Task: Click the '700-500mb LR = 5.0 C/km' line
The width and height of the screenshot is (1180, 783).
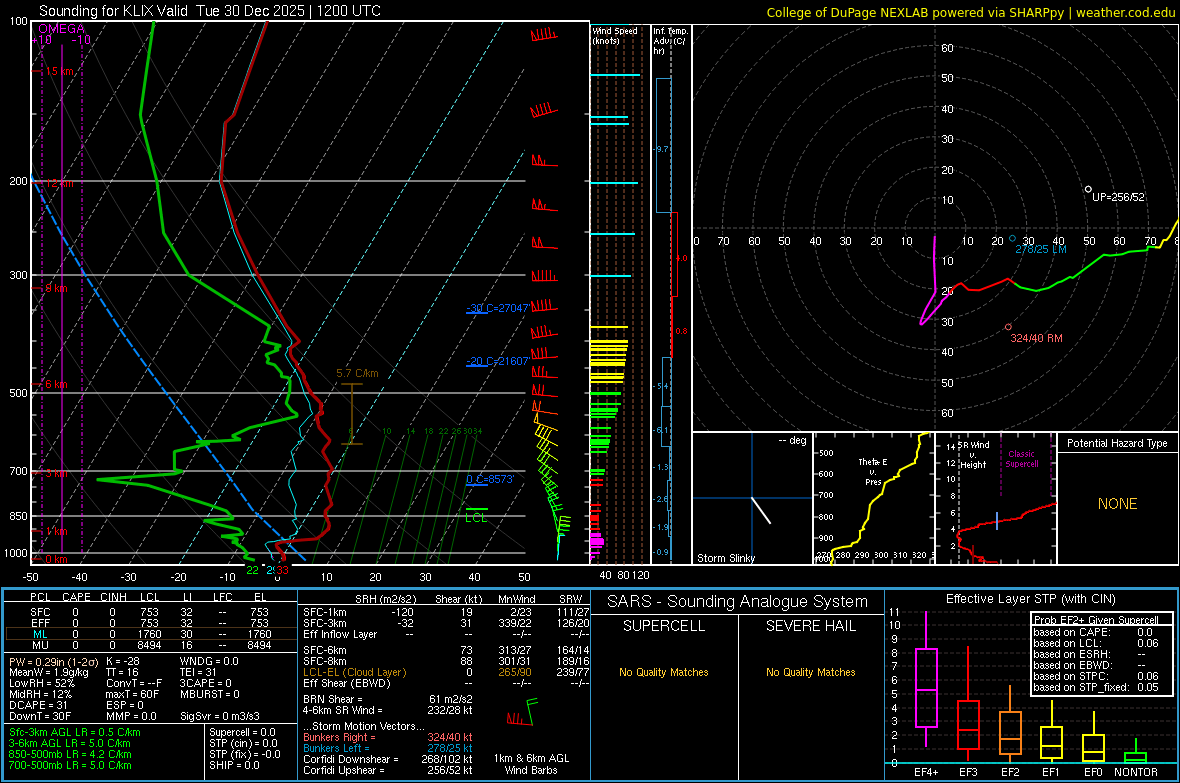Action: click(x=70, y=766)
